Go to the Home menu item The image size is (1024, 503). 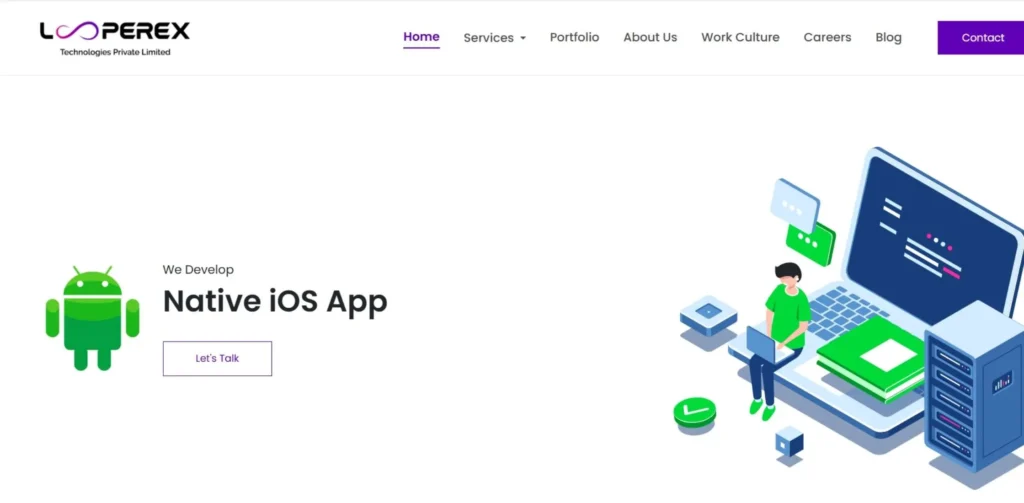pos(421,37)
